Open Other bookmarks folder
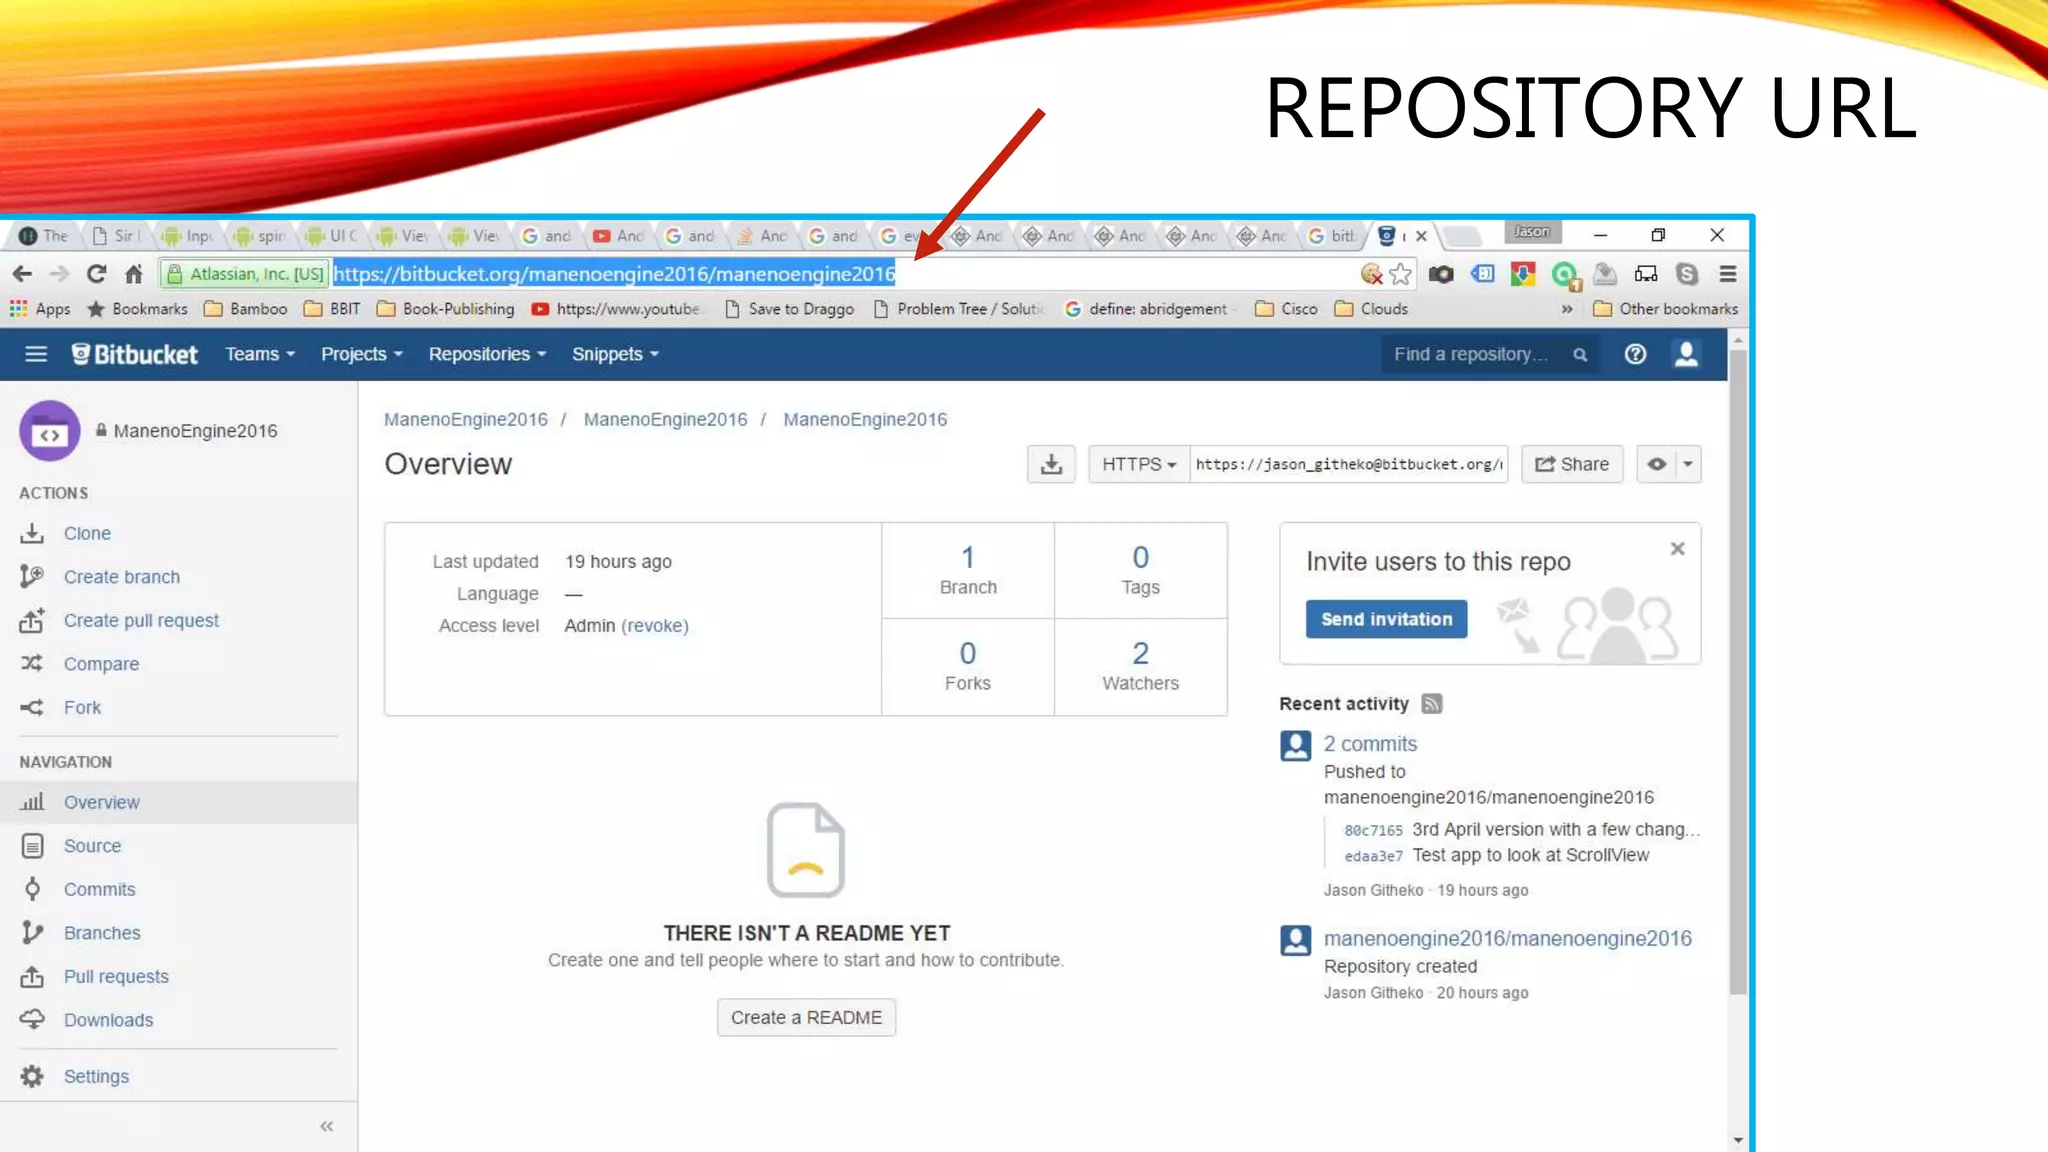Viewport: 2048px width, 1152px height. [1666, 309]
